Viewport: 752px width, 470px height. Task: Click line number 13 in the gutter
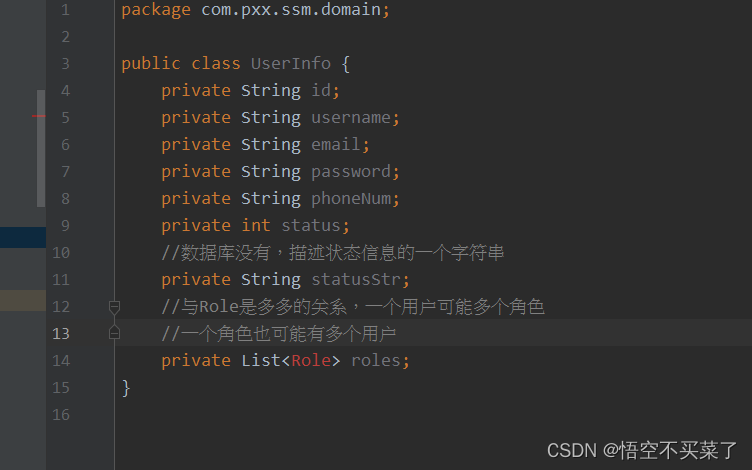tap(61, 333)
